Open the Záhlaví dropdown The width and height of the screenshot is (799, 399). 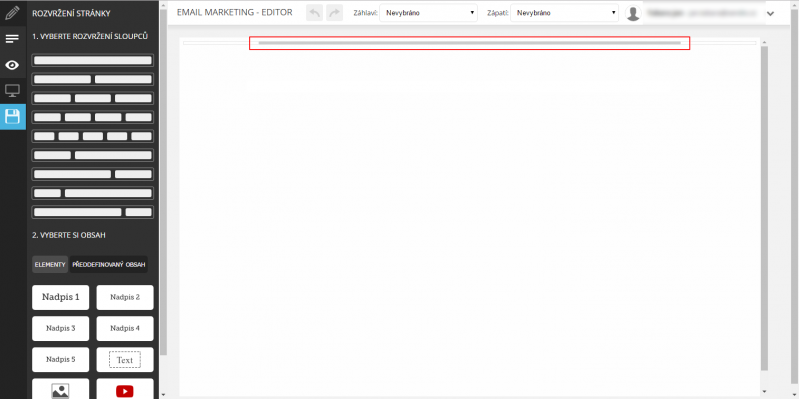click(429, 13)
